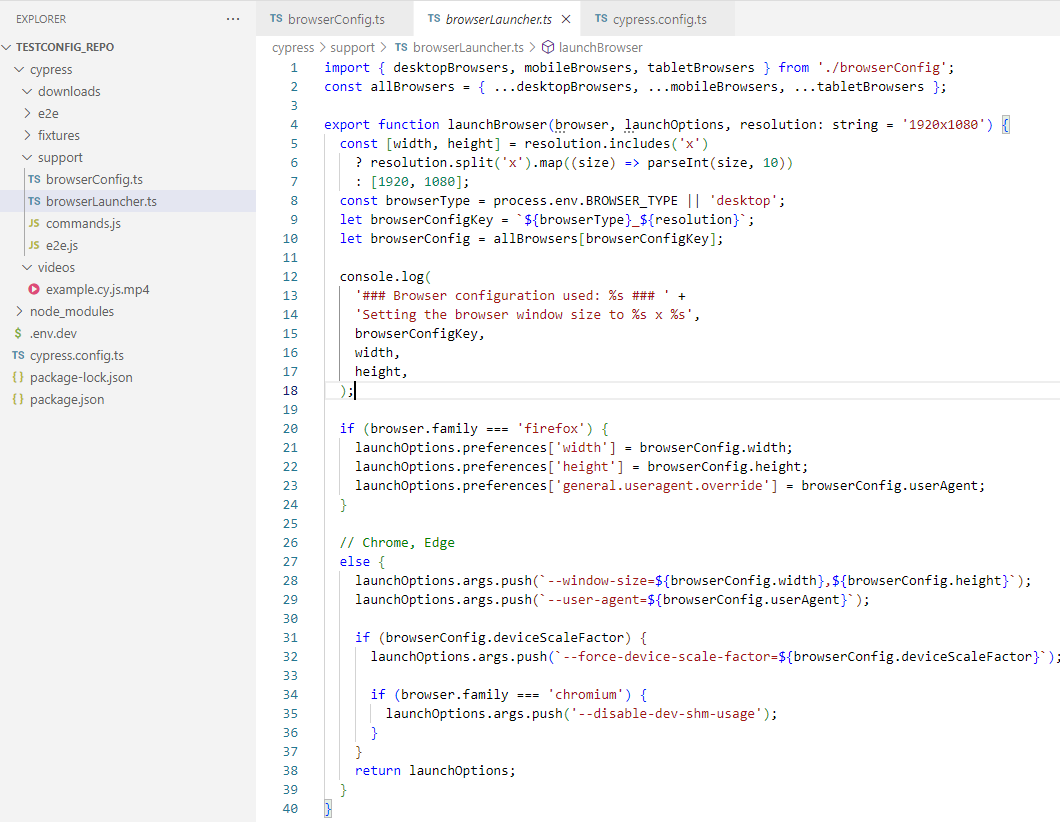This screenshot has height=822, width=1060.
Task: Click the video icon beside example.cy.js.mp4
Action: click(x=34, y=289)
